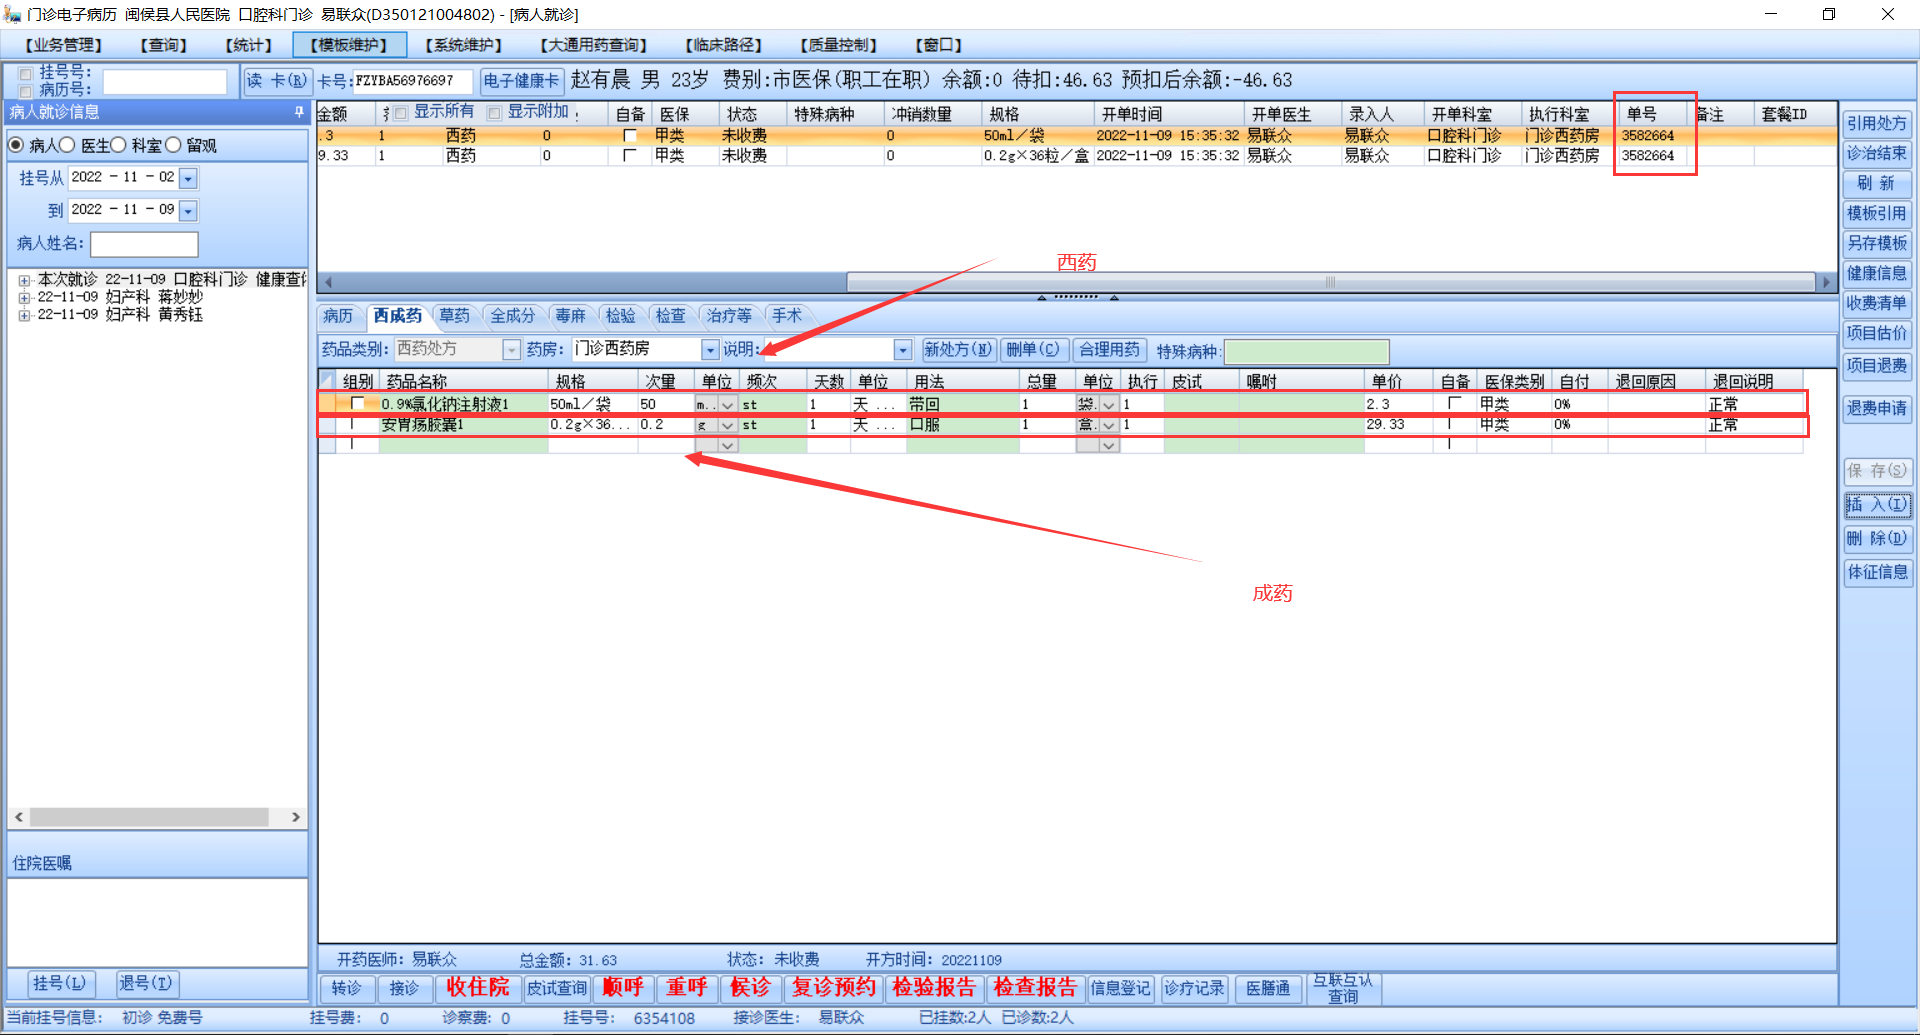Open the 药品类别 dropdown
Viewport: 1920px width, 1035px height.
click(x=511, y=349)
